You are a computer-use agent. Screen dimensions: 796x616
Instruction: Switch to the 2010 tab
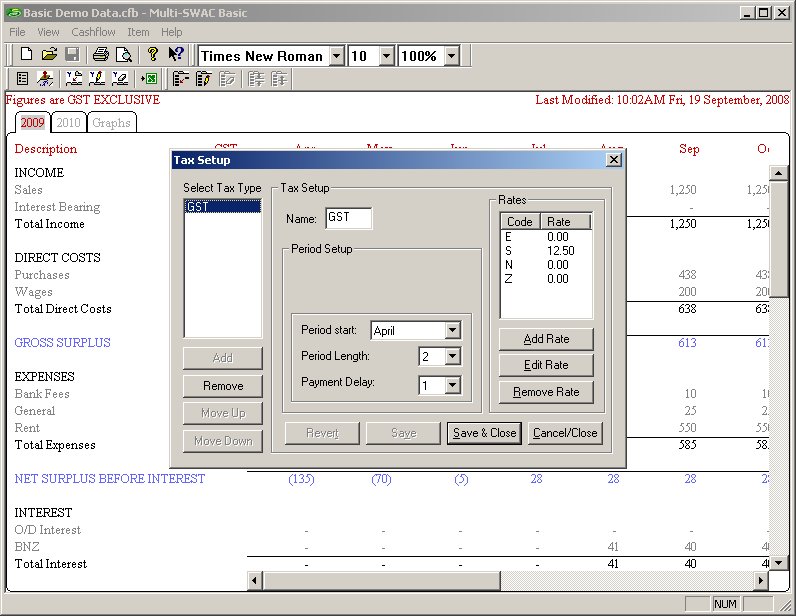click(69, 122)
